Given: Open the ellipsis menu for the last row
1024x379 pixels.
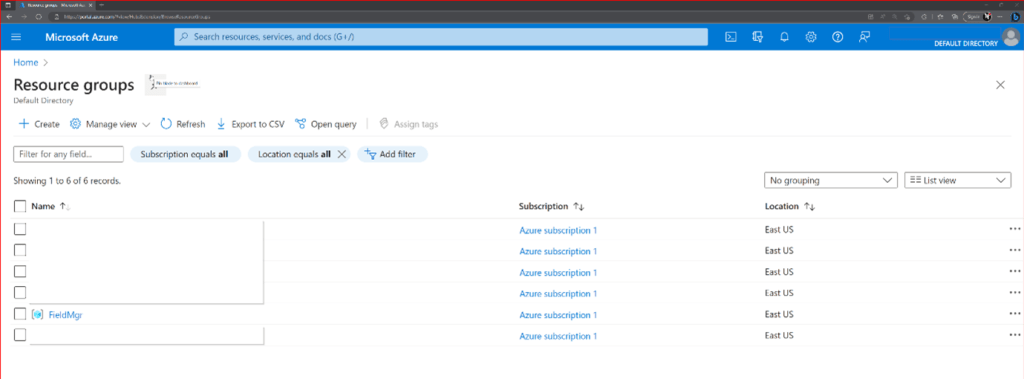Looking at the screenshot, I should [1014, 335].
